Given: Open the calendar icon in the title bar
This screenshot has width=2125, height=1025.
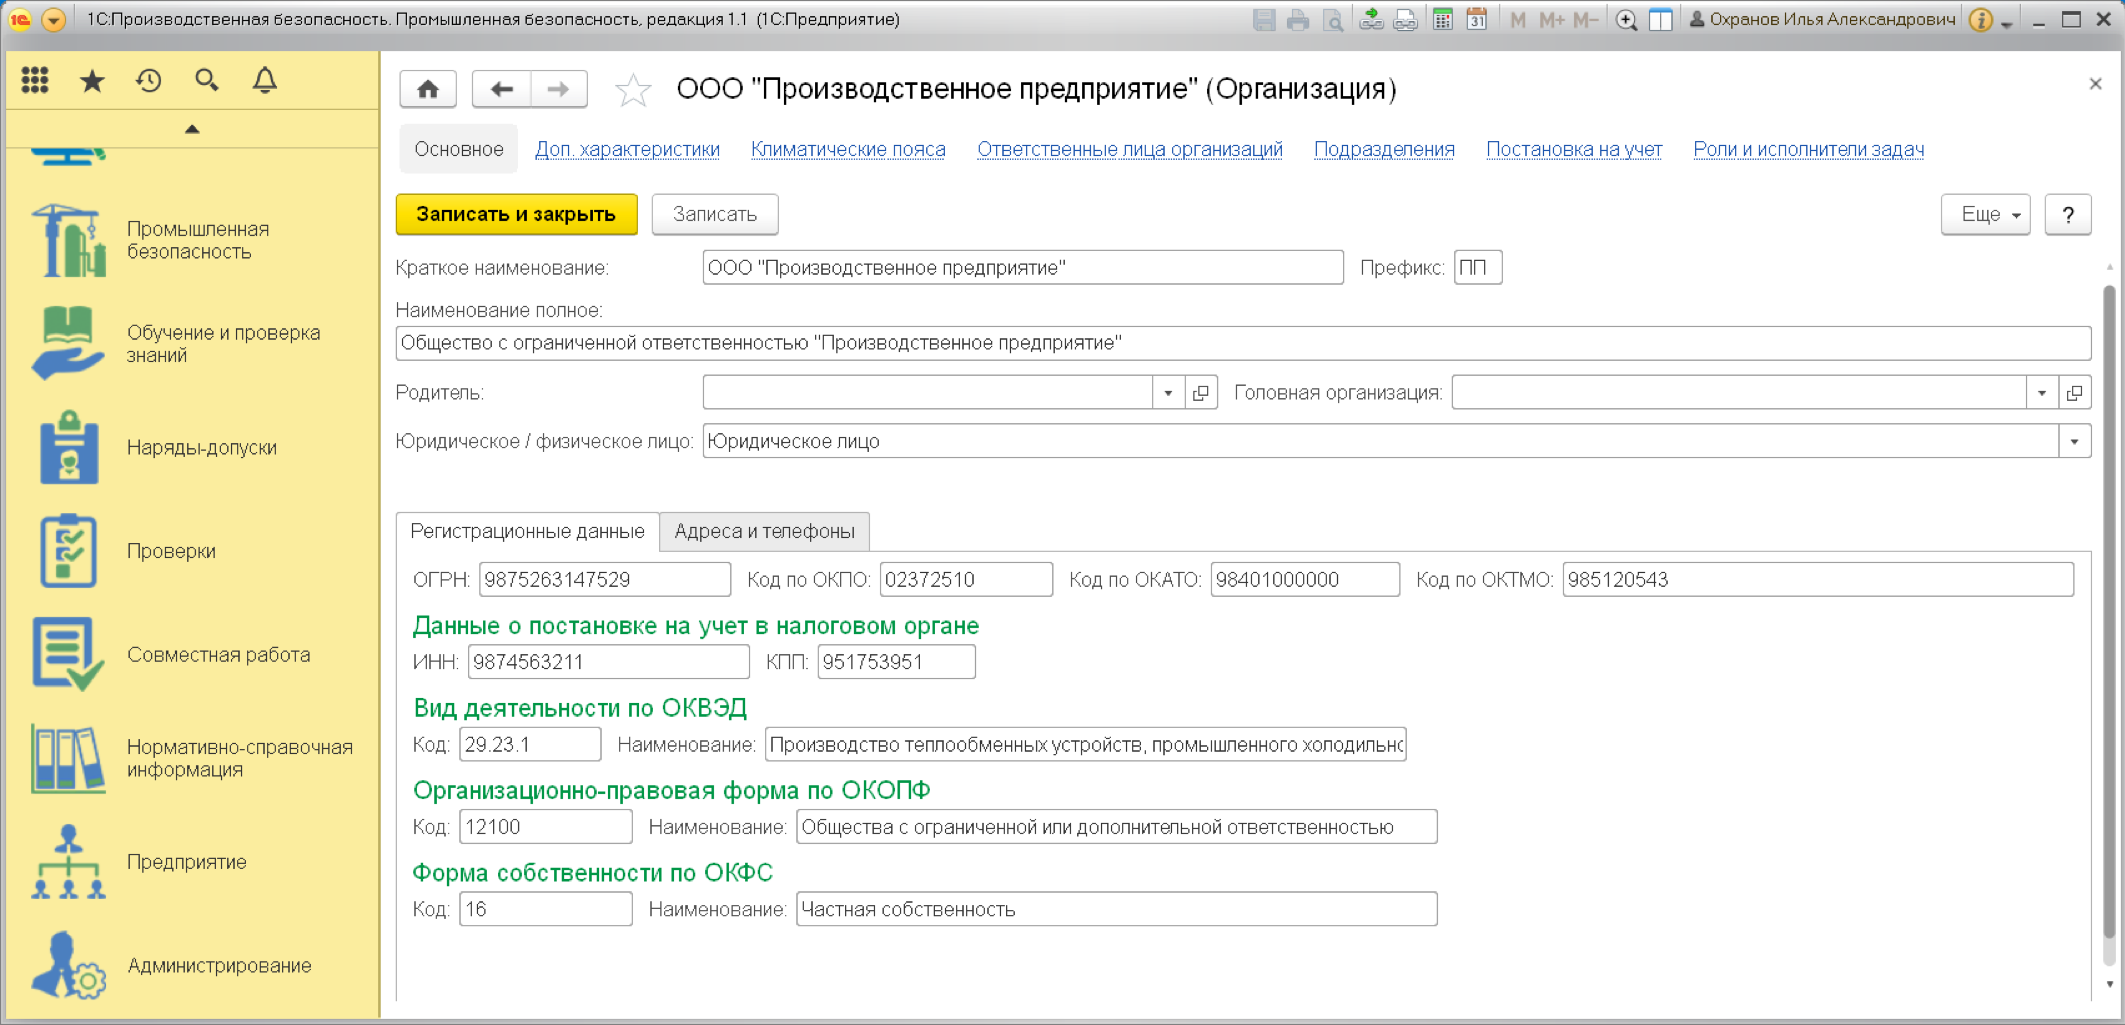Looking at the screenshot, I should tap(1477, 19).
